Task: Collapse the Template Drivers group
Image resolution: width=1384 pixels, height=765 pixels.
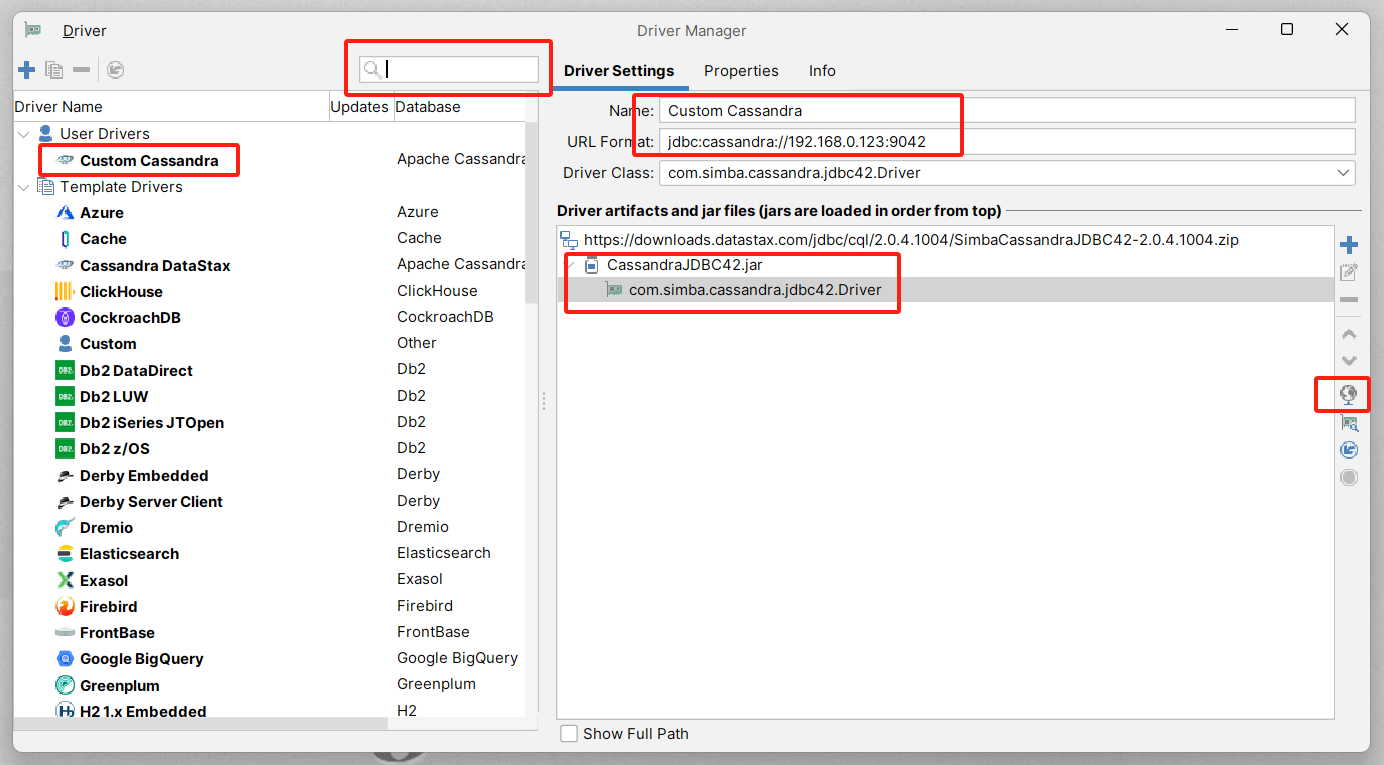Action: click(24, 187)
